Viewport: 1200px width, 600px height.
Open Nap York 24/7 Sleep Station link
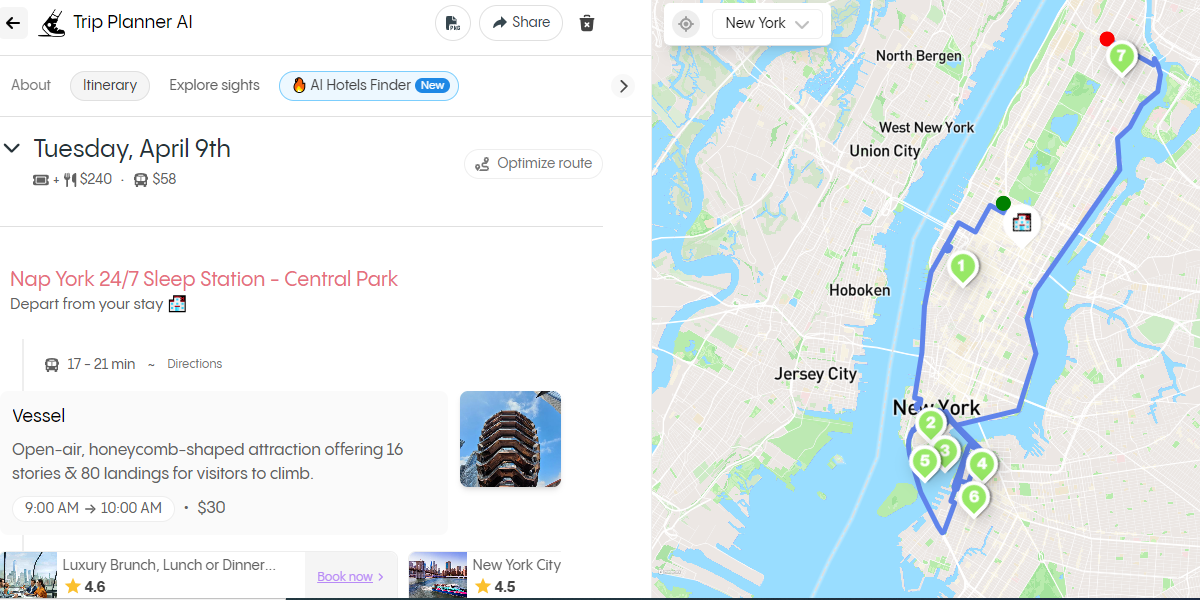204,279
